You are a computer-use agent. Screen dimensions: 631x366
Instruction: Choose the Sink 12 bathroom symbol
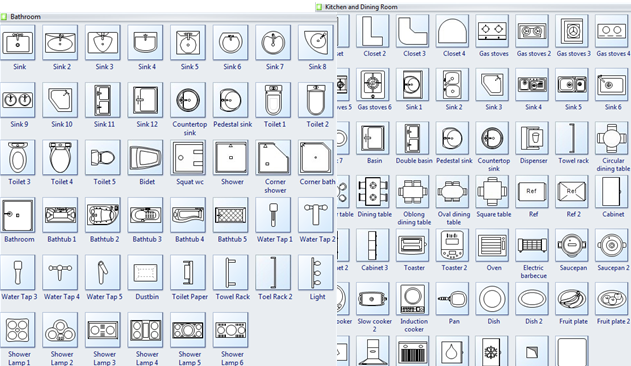click(x=145, y=100)
